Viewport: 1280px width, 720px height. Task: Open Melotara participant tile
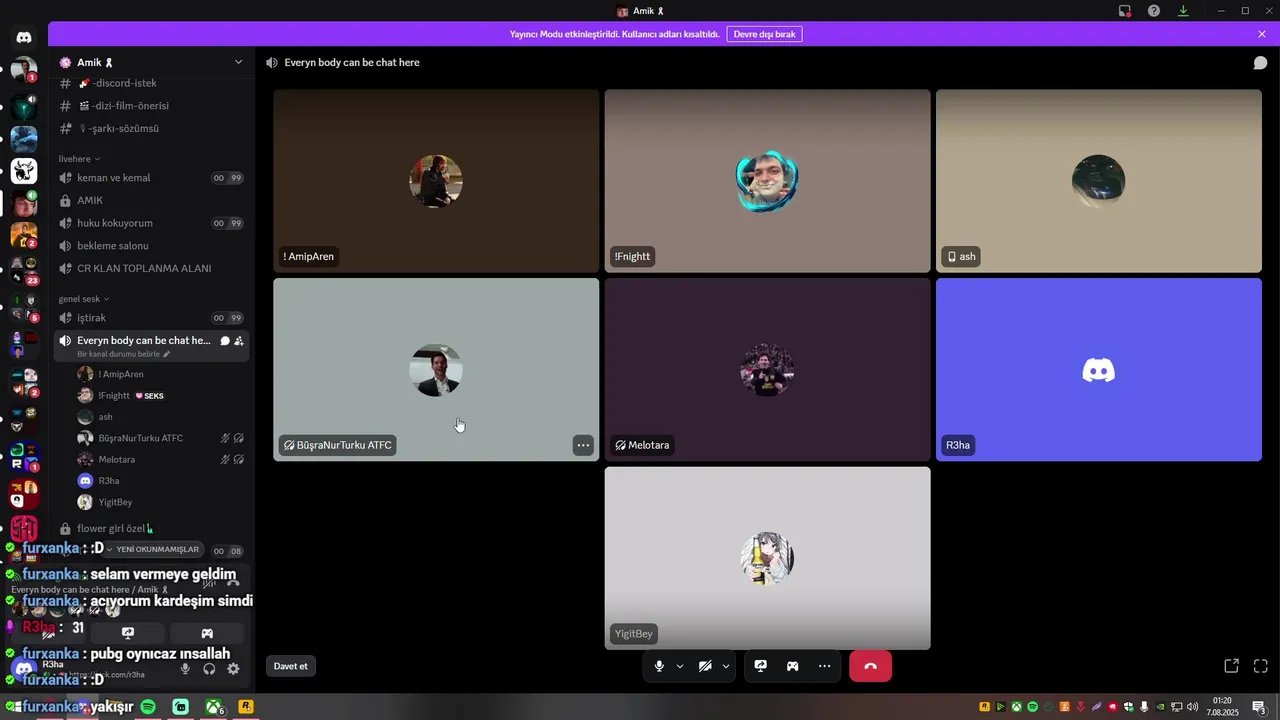click(767, 370)
